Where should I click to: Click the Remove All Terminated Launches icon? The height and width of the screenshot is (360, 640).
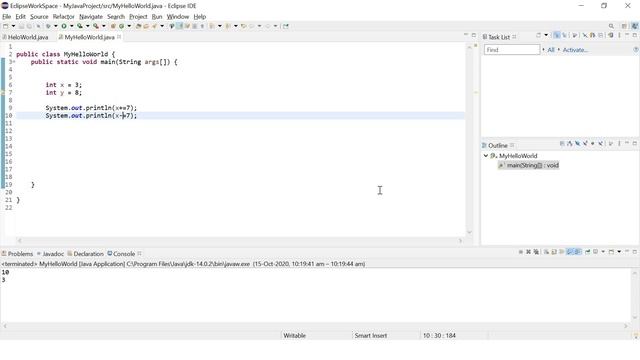536,252
